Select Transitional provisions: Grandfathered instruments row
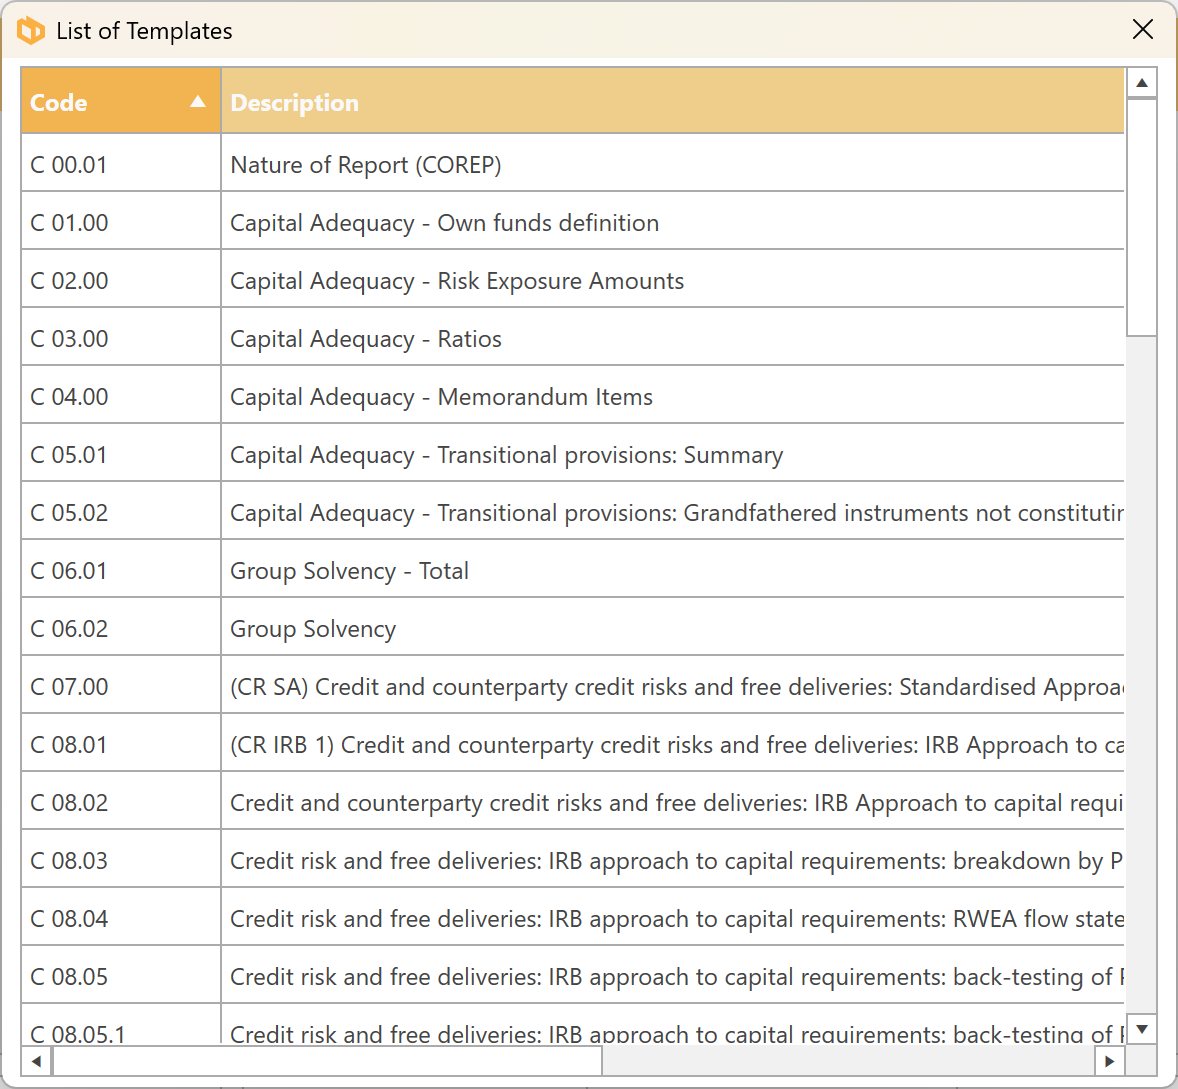The height and width of the screenshot is (1089, 1178). (x=673, y=512)
